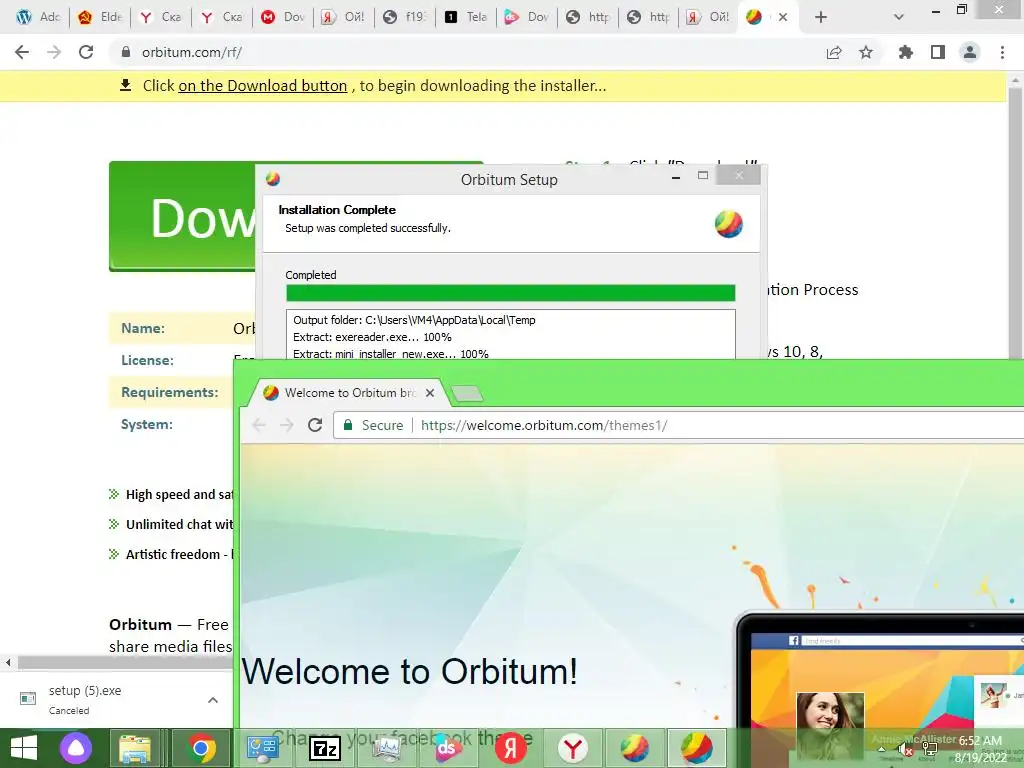Open Alice assistant purple taskbar icon
The image size is (1024, 768).
click(76, 748)
